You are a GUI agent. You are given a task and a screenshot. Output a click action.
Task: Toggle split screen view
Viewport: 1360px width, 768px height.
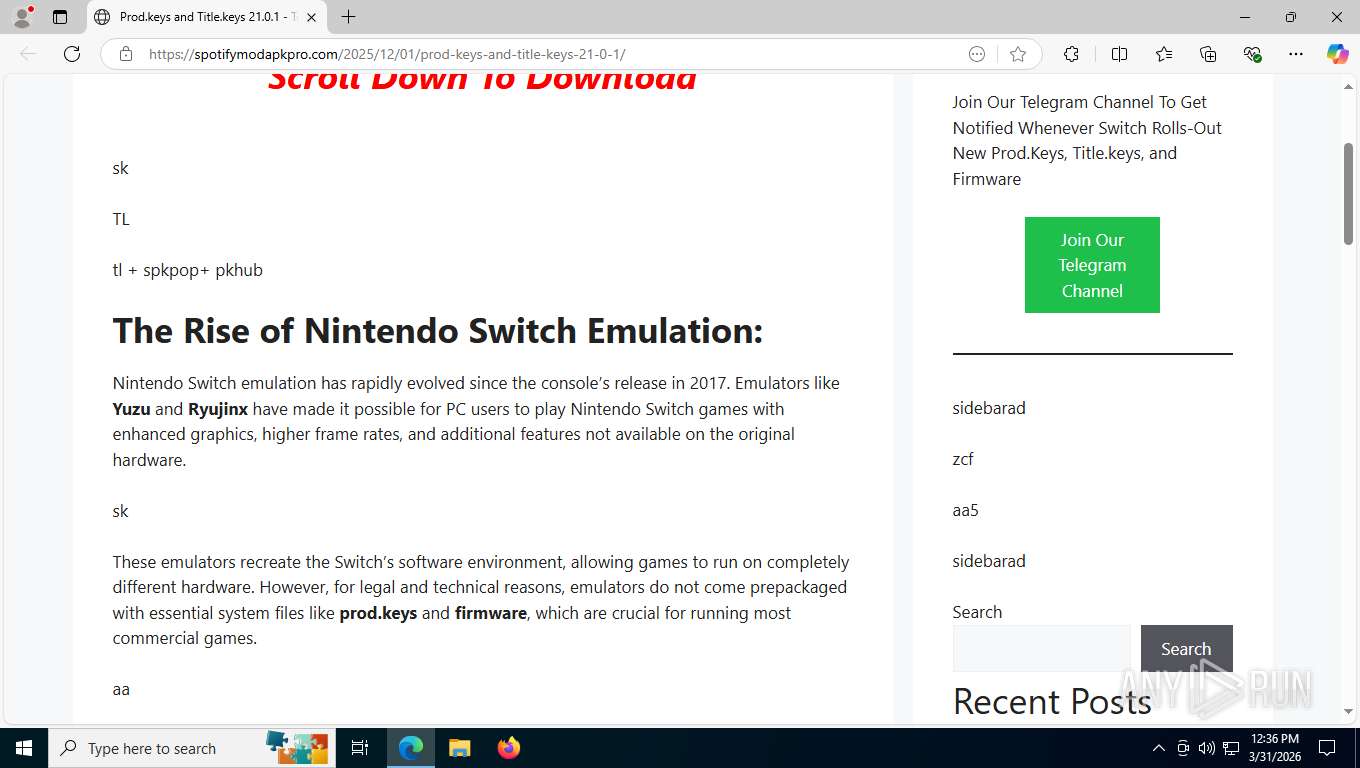(1119, 54)
